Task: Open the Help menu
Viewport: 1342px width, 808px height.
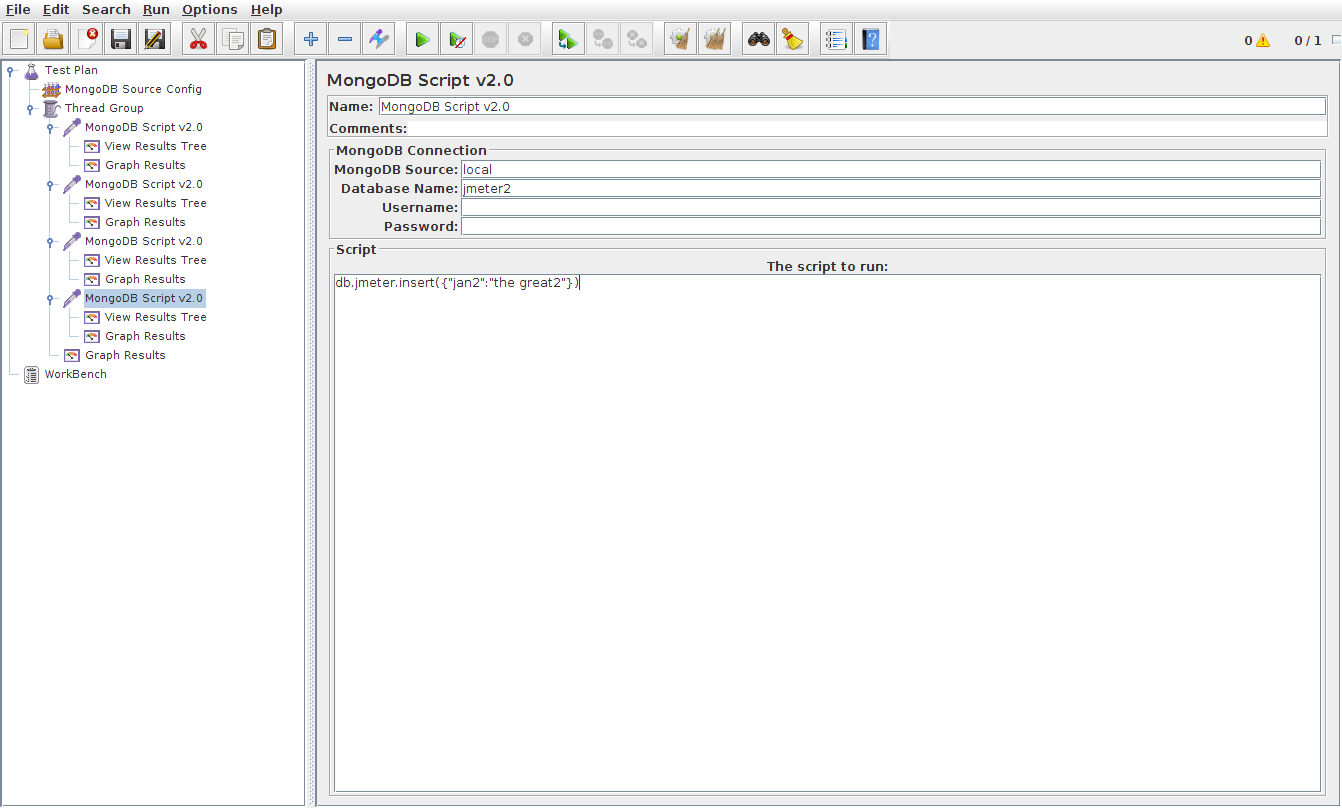Action: 266,9
